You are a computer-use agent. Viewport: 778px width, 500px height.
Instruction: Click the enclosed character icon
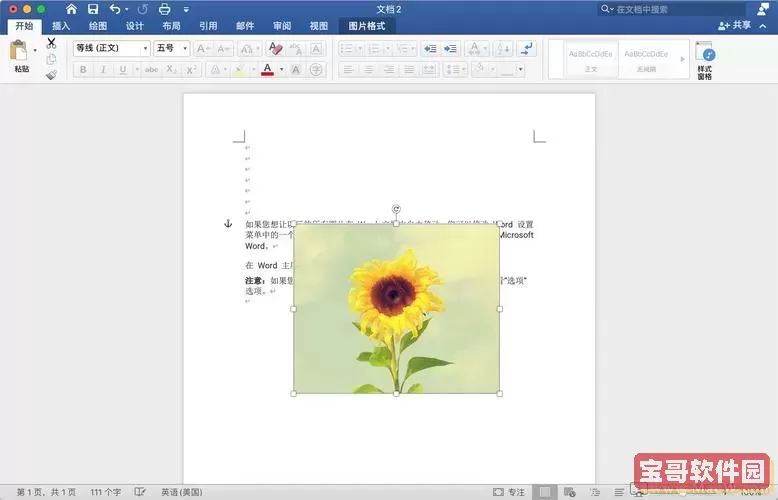pos(316,70)
